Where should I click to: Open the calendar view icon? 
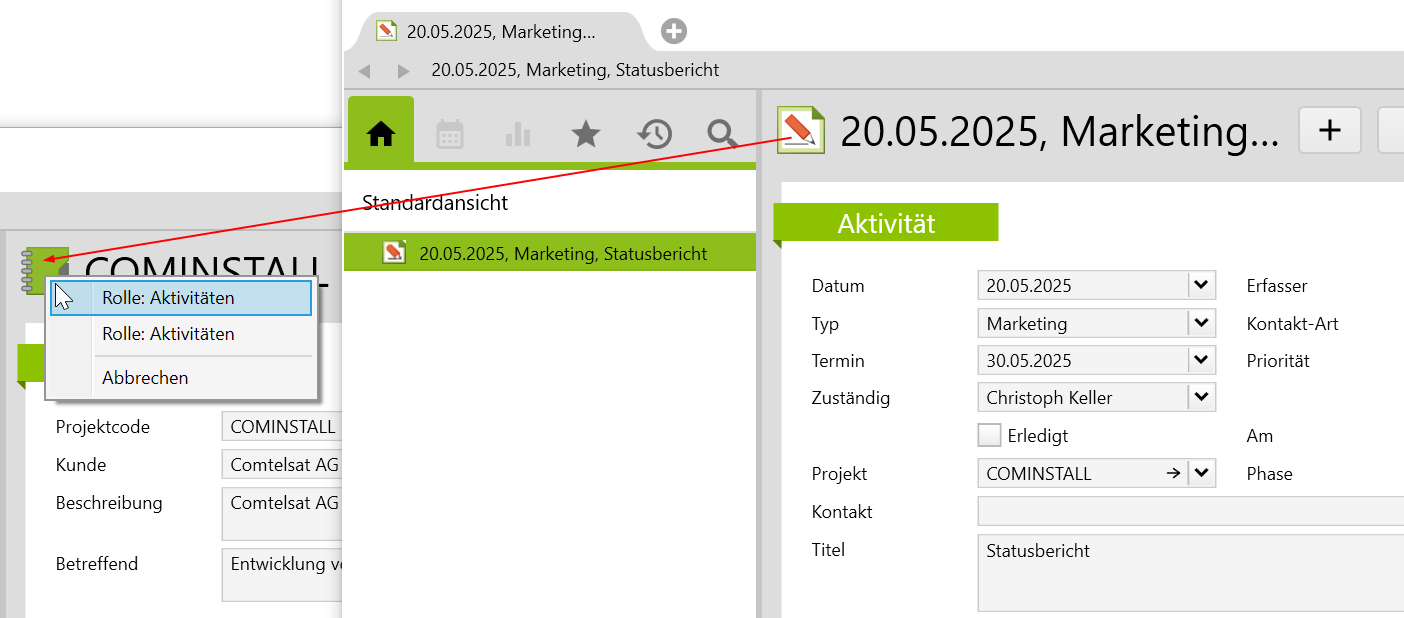[x=450, y=133]
